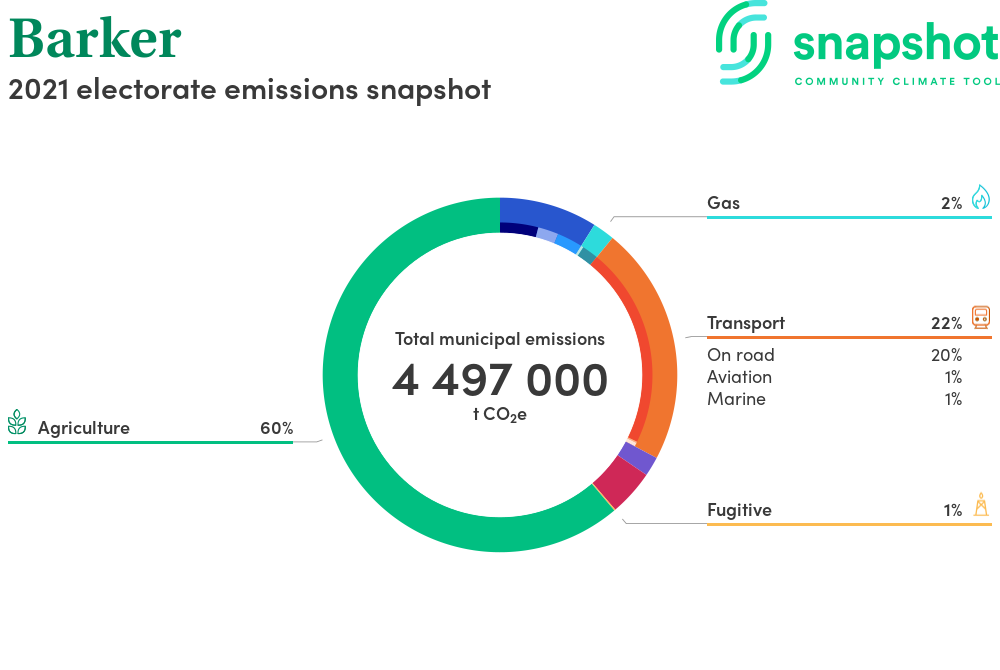This screenshot has width=1000, height=670.
Task: Click the Fugitive oil rig icon
Action: pos(982,504)
